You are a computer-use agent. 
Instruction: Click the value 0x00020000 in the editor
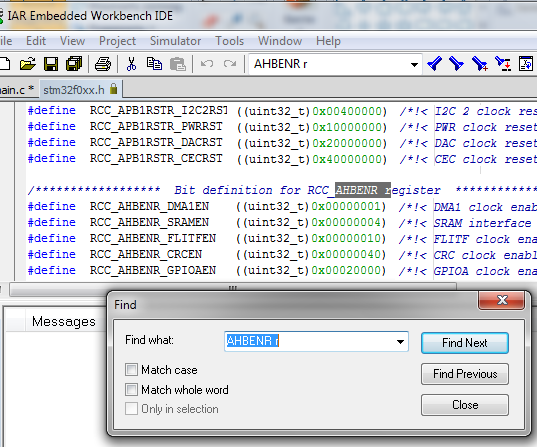pos(346,270)
